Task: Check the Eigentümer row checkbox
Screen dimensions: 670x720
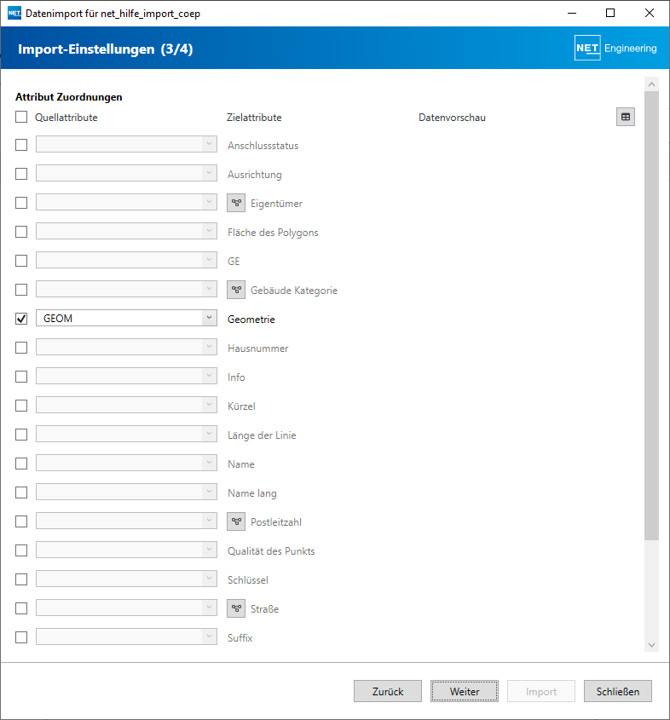Action: point(21,203)
